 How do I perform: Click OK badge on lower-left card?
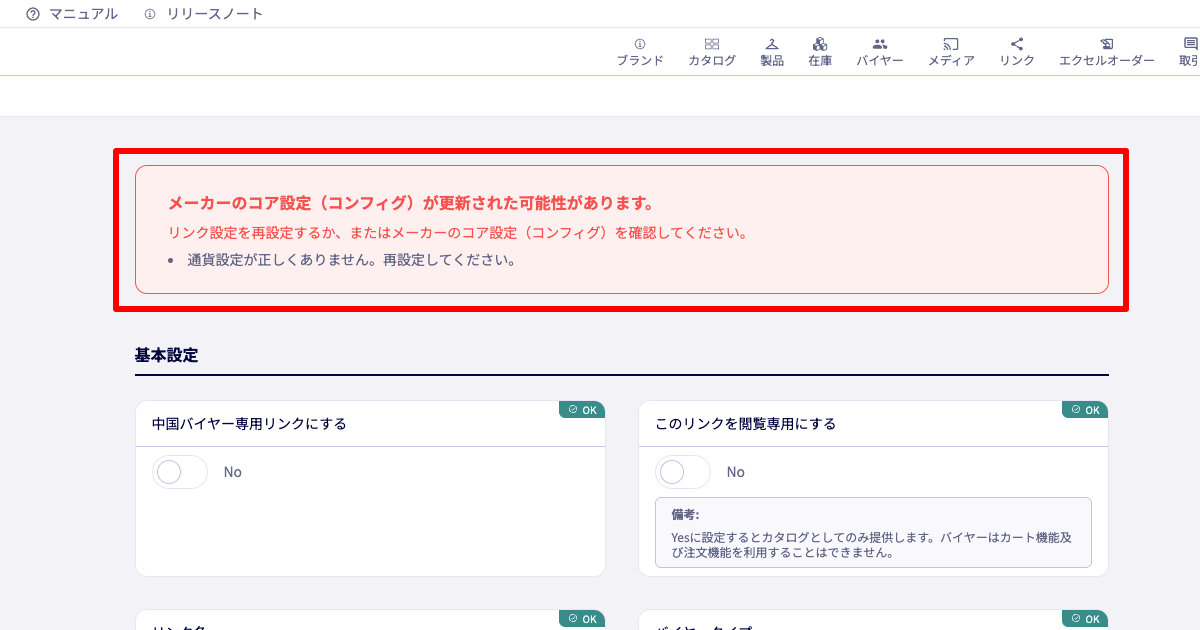pyautogui.click(x=582, y=619)
